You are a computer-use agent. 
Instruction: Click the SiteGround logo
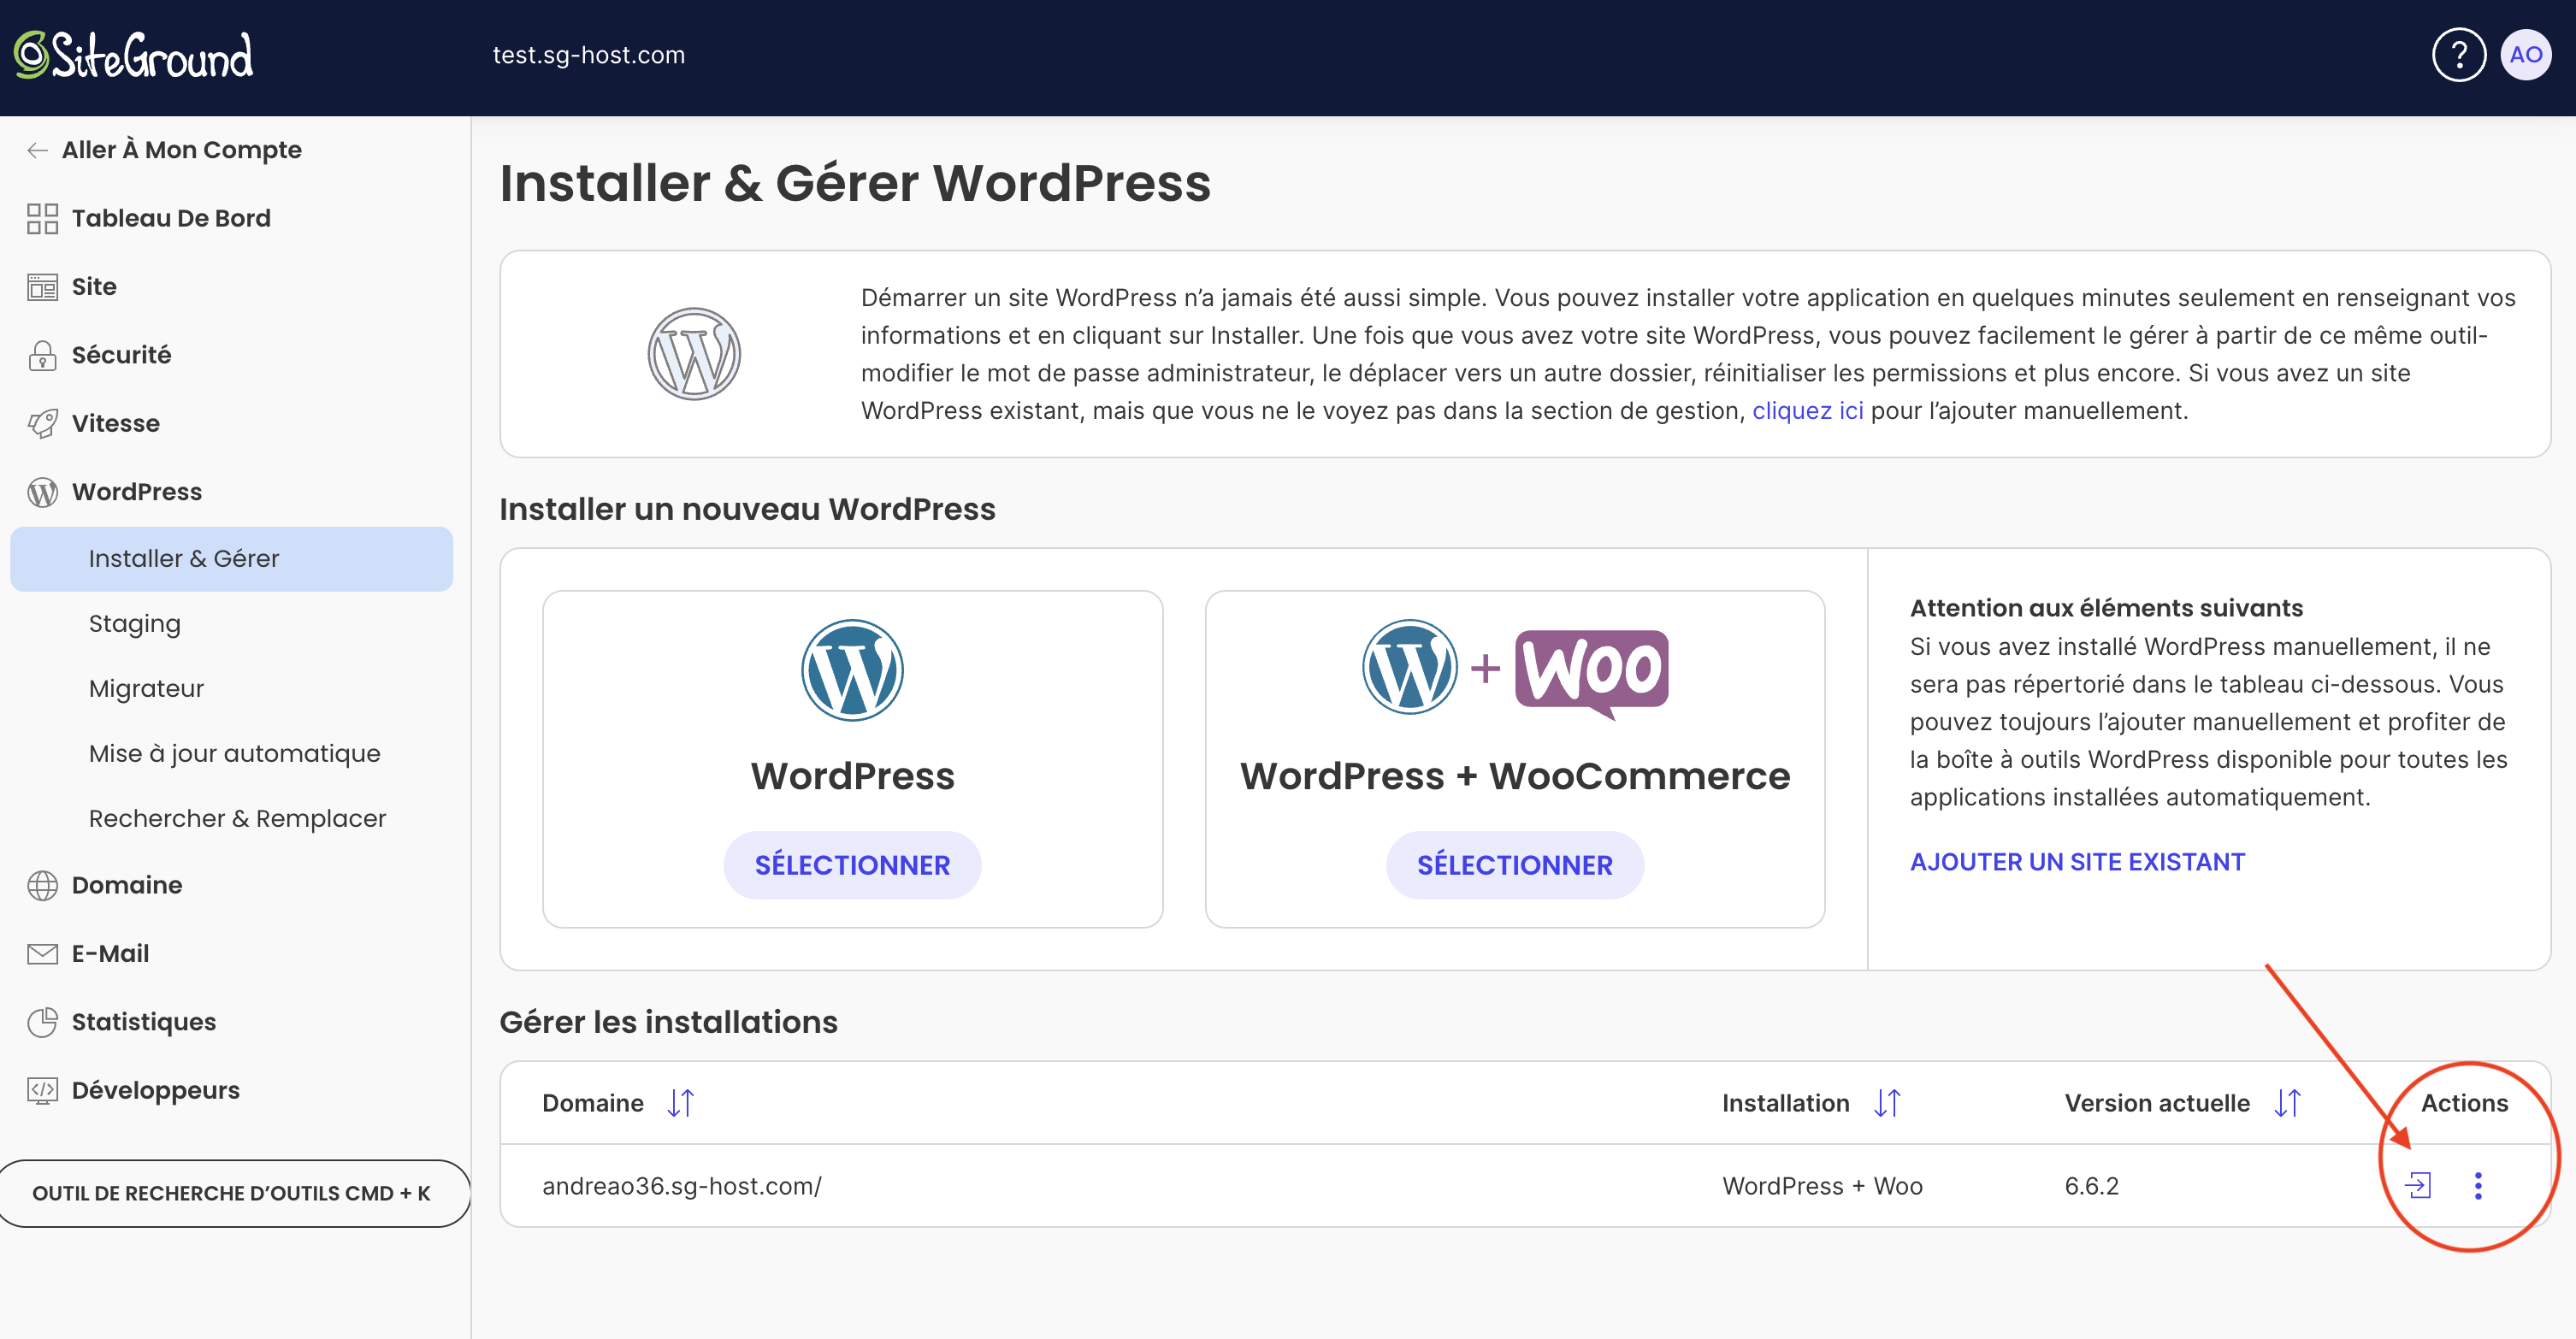[x=133, y=55]
